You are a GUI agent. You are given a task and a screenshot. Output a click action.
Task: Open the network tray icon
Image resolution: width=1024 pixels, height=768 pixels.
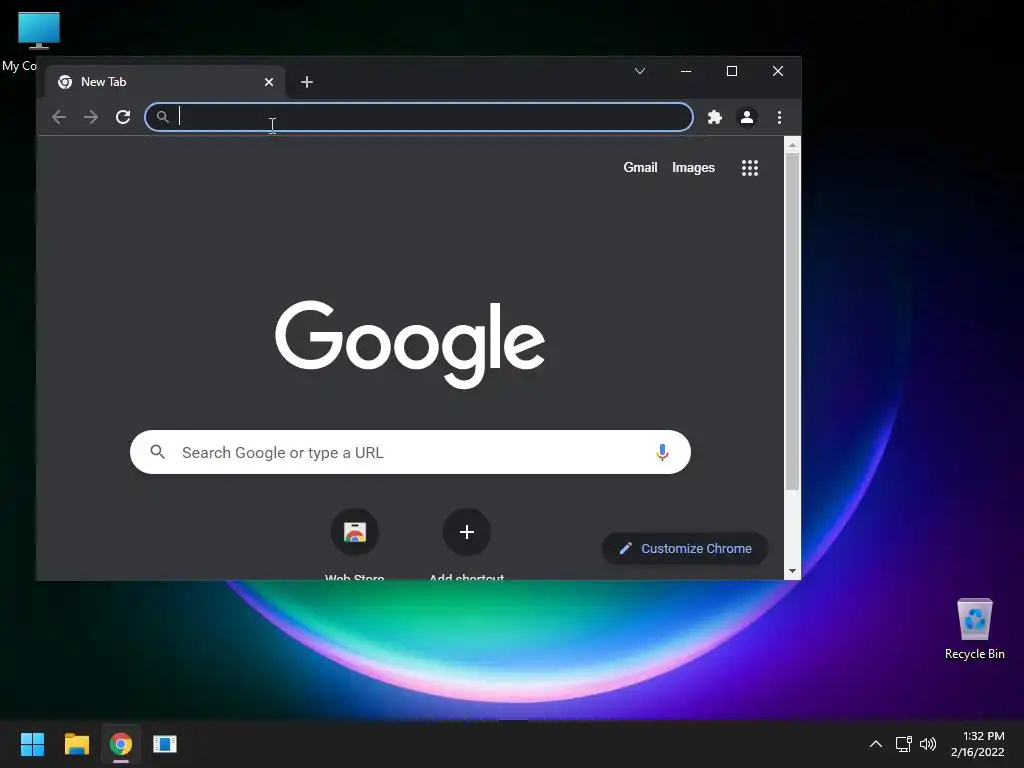[x=903, y=744]
